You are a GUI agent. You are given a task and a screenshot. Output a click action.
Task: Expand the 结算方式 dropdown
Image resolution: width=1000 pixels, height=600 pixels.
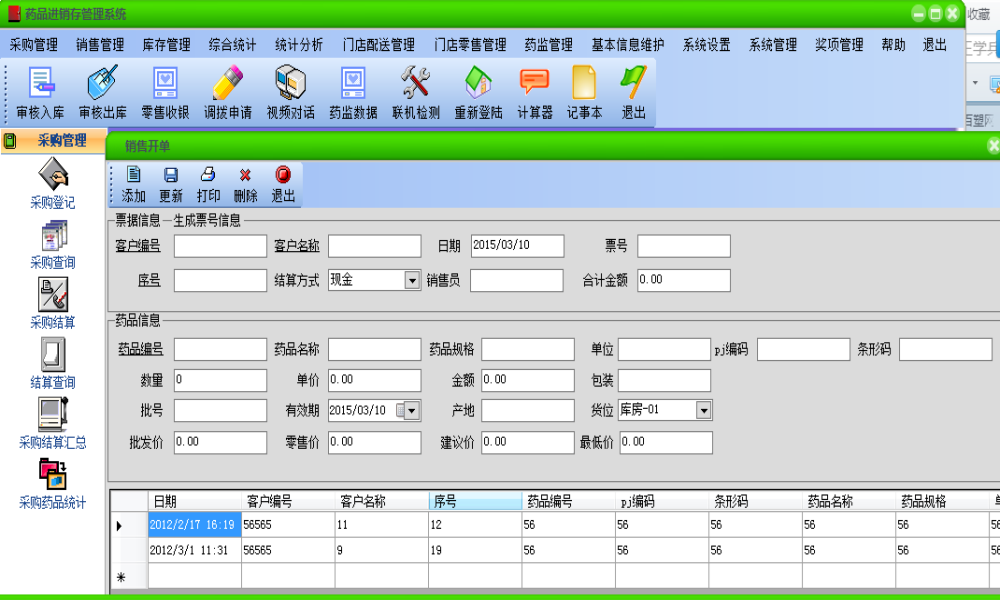(412, 281)
